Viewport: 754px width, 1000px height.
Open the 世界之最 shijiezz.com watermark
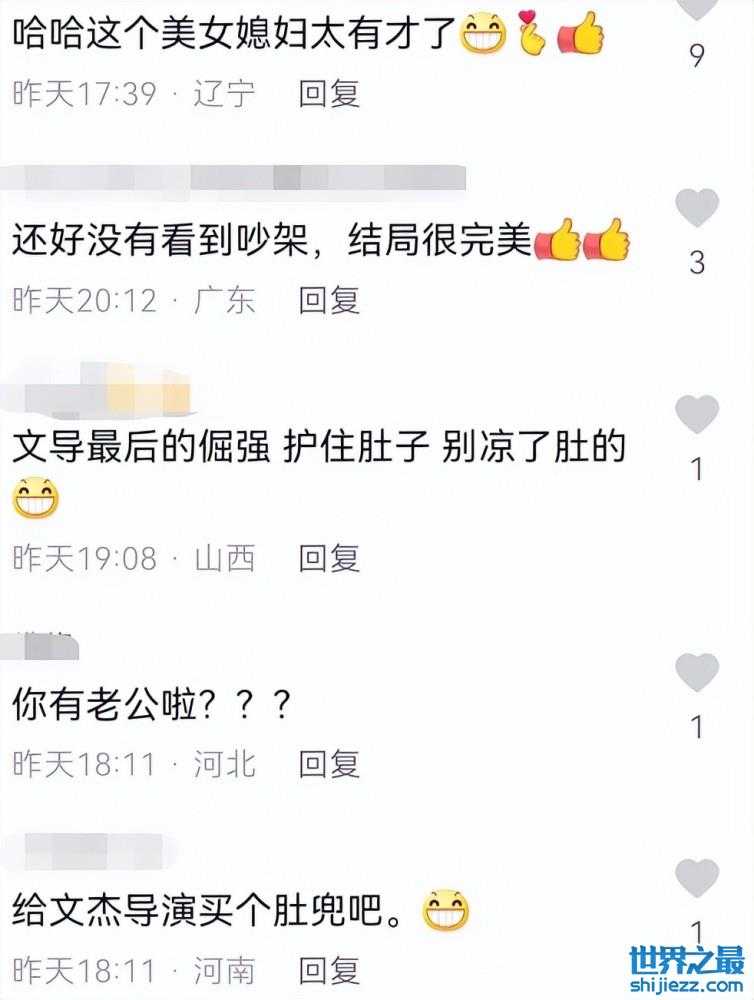(687, 969)
